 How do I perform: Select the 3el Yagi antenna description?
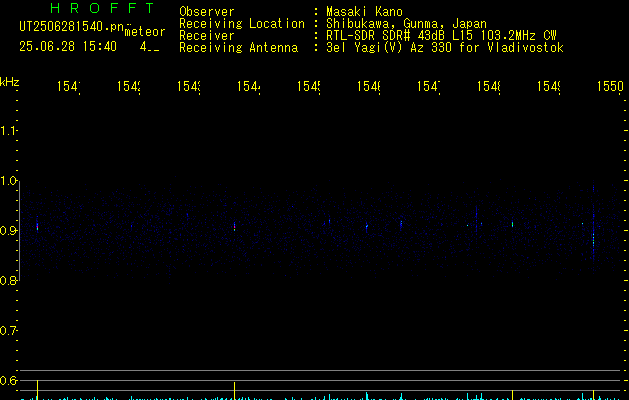point(445,47)
